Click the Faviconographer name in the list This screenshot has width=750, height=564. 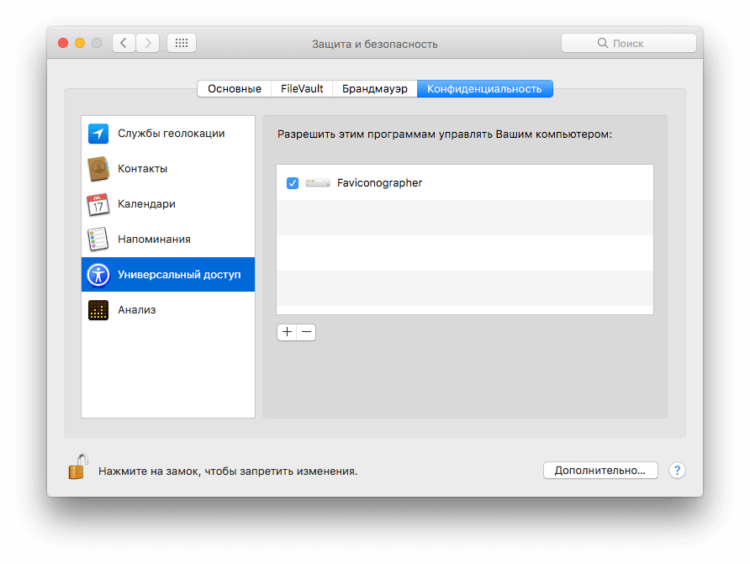pos(380,183)
